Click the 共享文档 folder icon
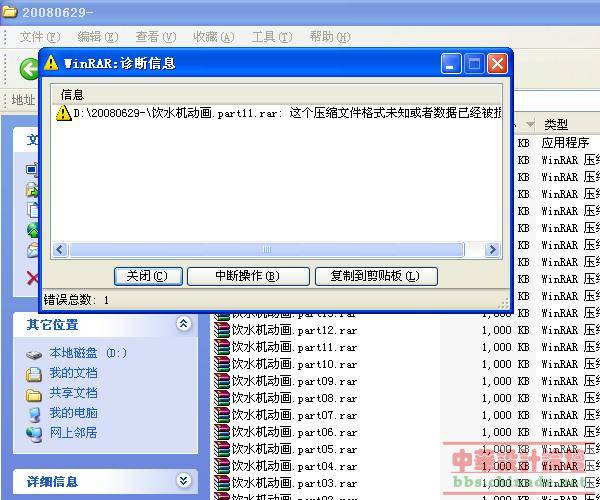This screenshot has height=500, width=600. point(34,394)
